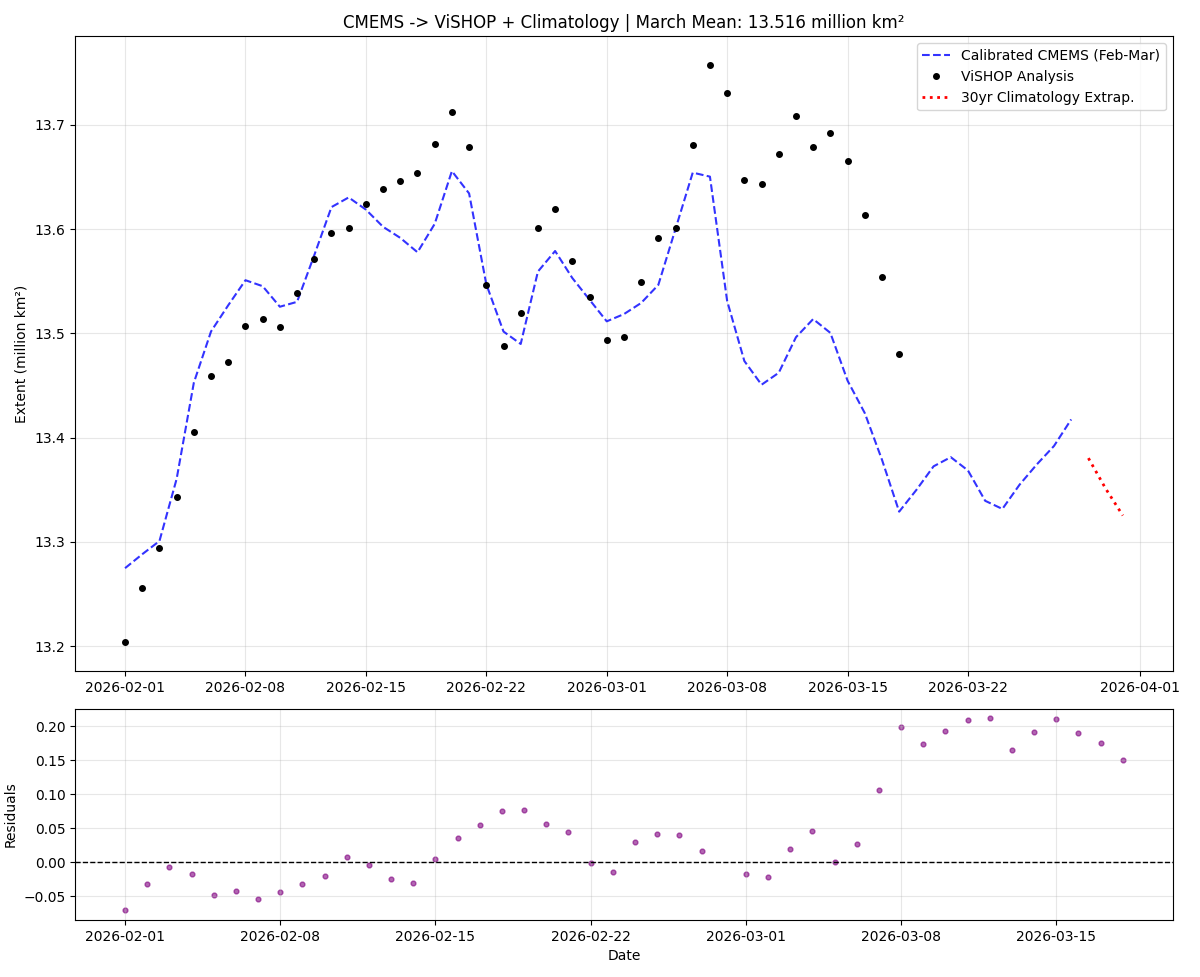Click the '2026-04-01' x-axis tick label
This screenshot has width=1200, height=977.
click(x=1141, y=687)
